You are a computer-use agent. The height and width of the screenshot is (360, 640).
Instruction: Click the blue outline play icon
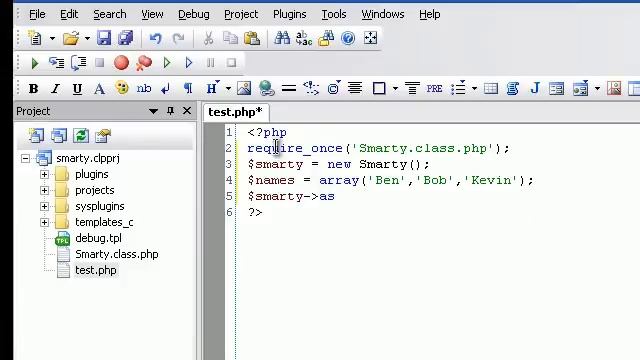[189, 63]
